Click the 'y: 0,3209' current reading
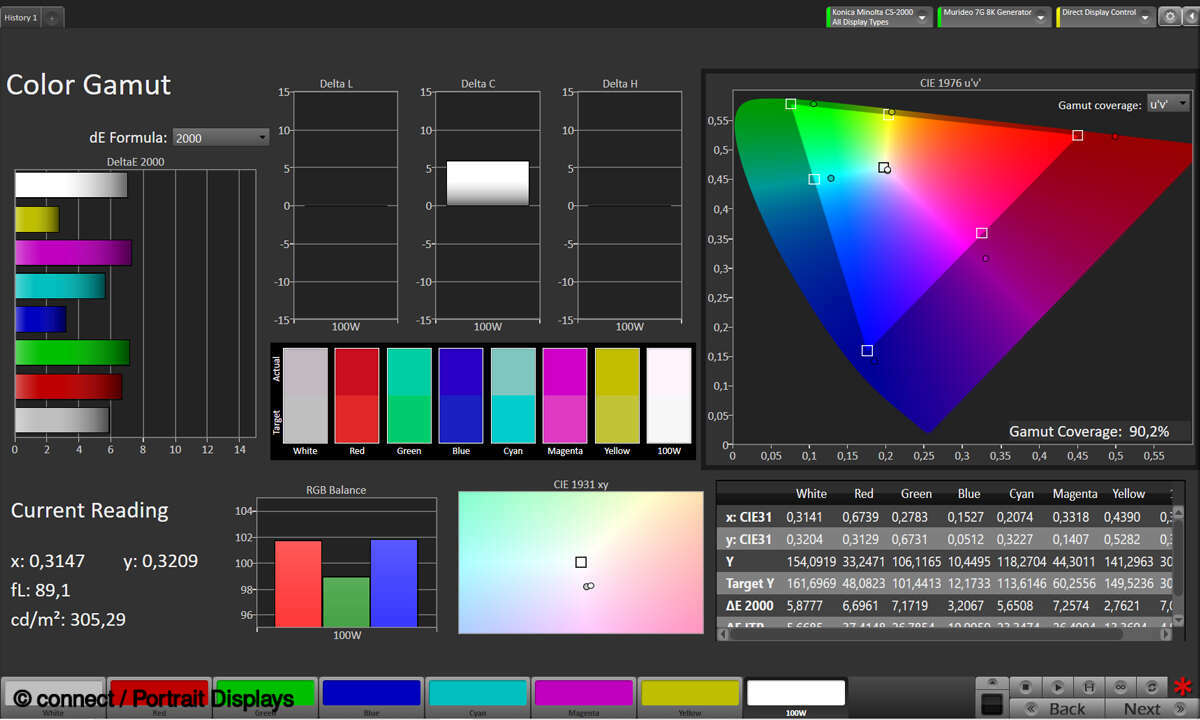Viewport: 1200px width, 720px height. pos(161,560)
